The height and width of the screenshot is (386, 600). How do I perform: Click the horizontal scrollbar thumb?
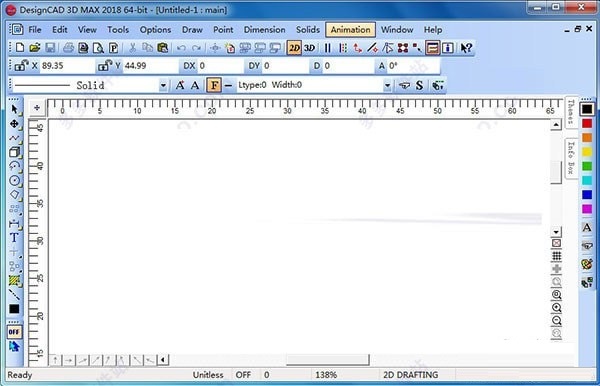(328, 360)
